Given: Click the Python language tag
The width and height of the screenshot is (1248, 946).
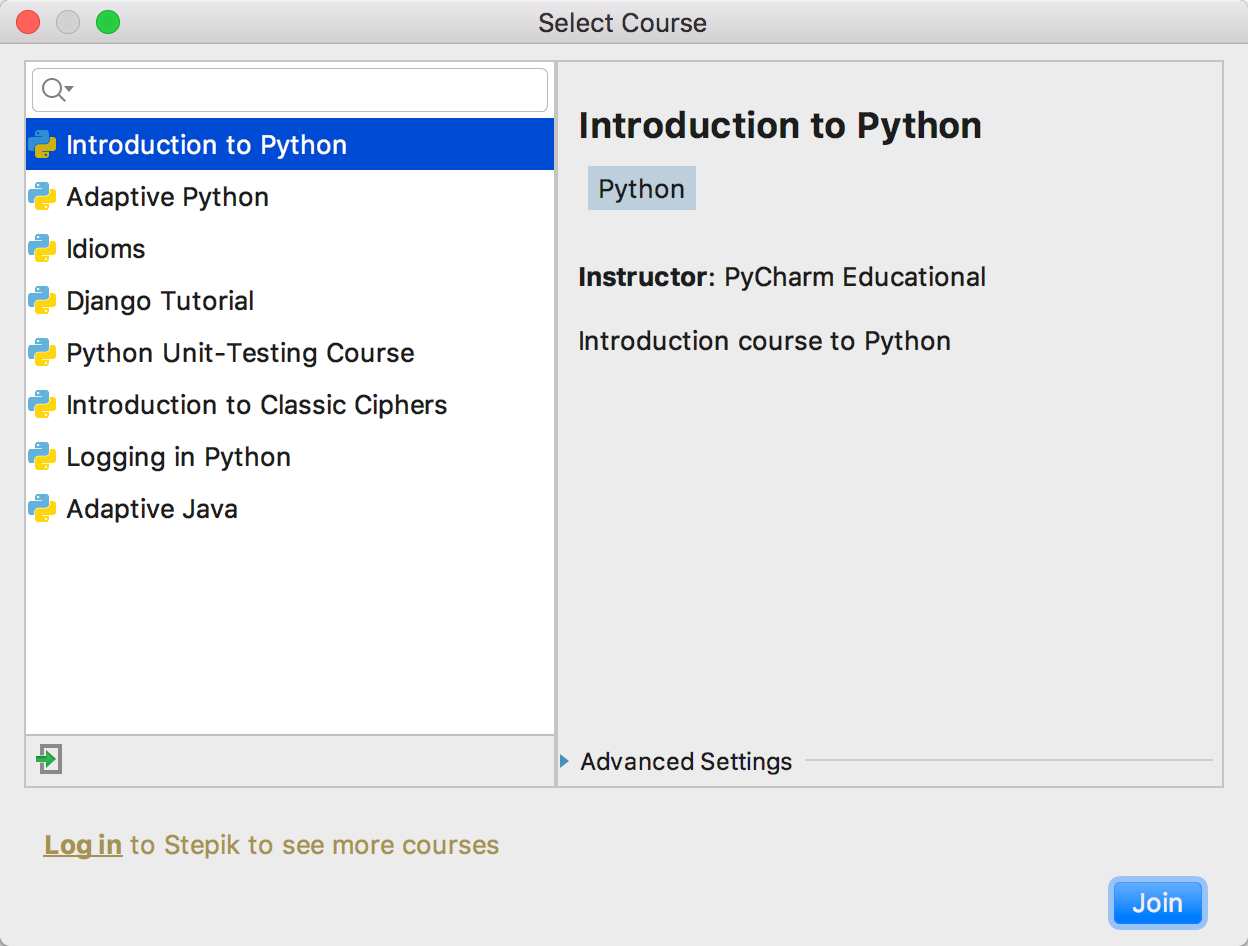Looking at the screenshot, I should pos(641,189).
